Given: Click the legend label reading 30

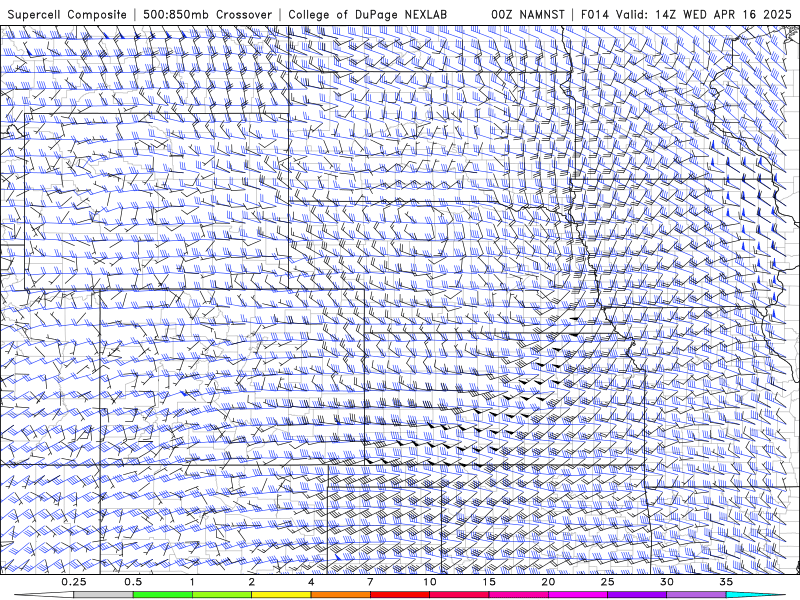Looking at the screenshot, I should (x=667, y=582).
